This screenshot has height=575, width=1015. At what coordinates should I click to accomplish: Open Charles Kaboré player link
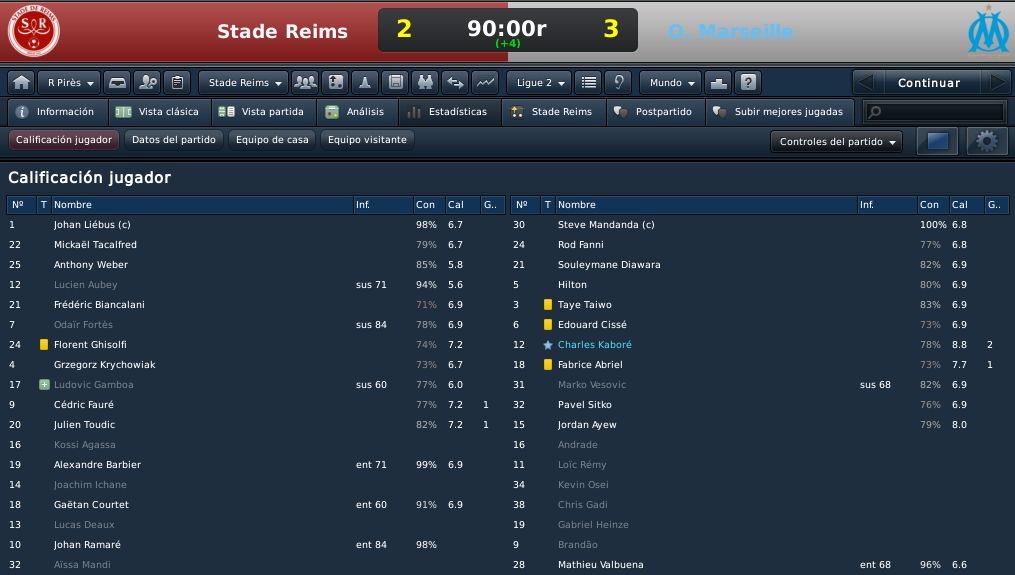pyautogui.click(x=595, y=344)
